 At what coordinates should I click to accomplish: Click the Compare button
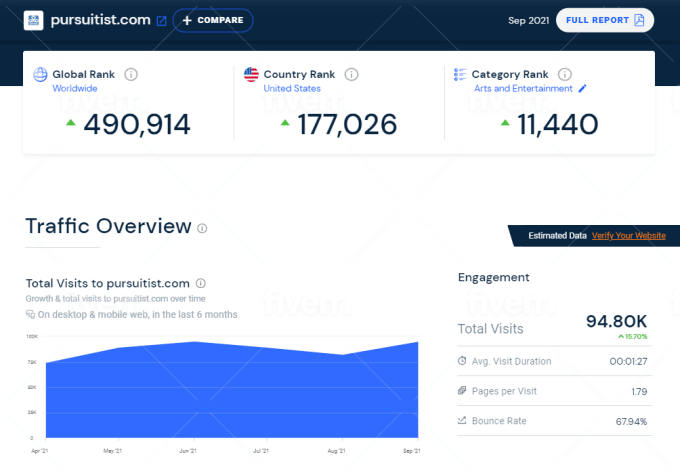pos(213,20)
